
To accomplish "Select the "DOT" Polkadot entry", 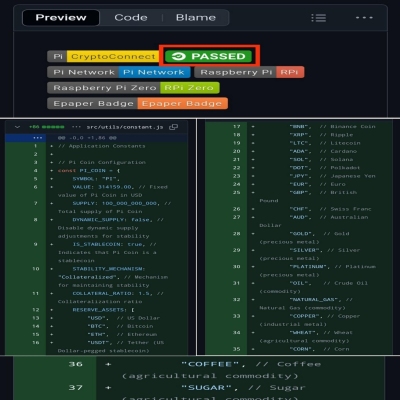I will point(325,168).
